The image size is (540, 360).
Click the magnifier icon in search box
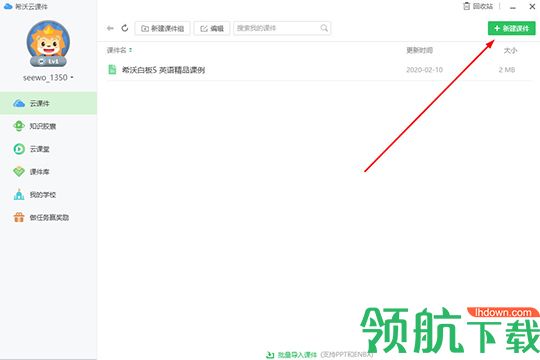[324, 28]
